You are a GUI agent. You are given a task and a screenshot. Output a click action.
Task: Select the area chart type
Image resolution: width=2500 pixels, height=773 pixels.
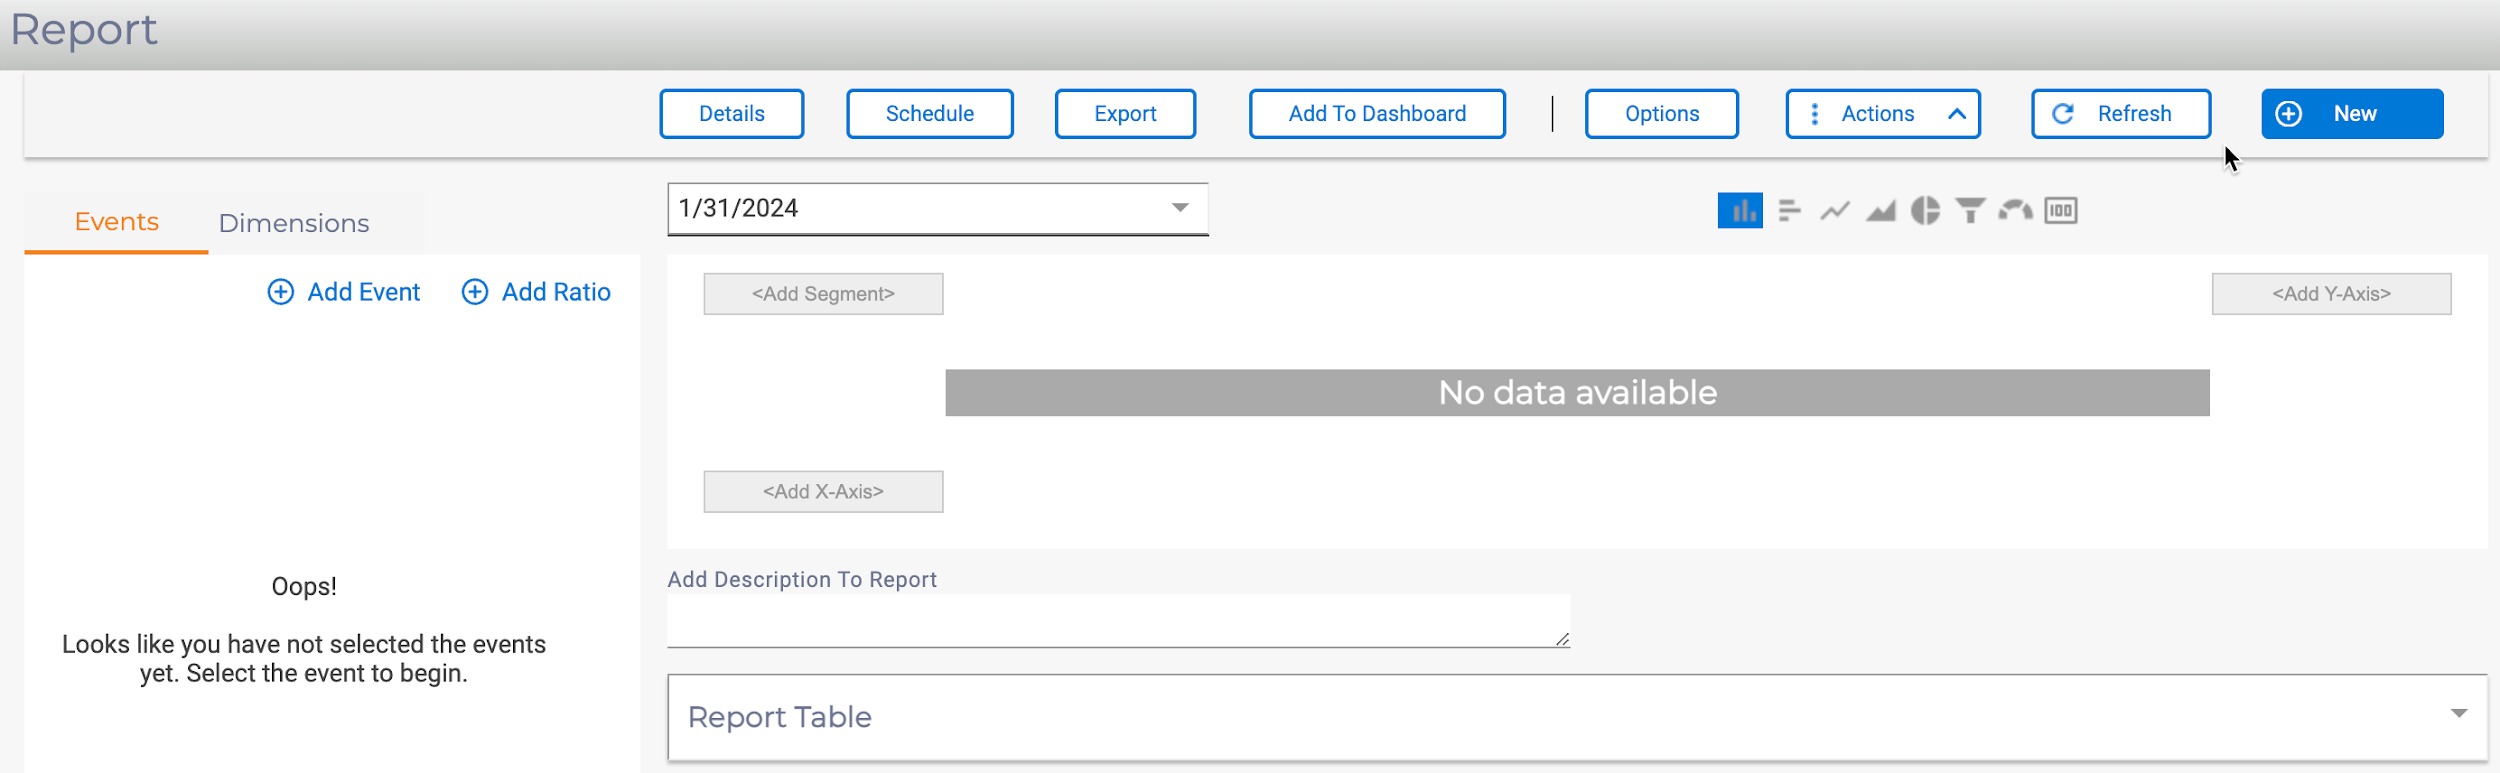click(x=1880, y=211)
